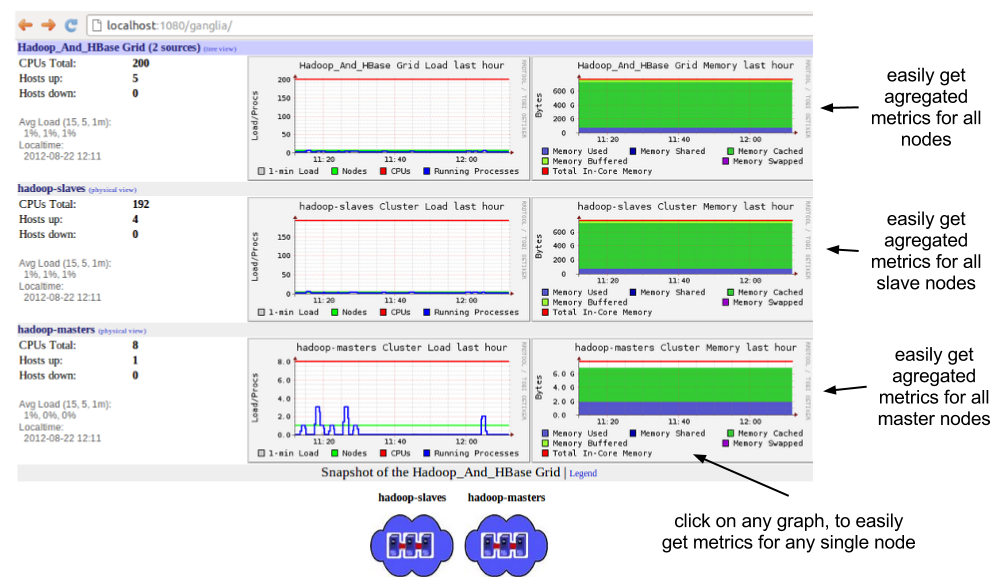
Task: Click the hadoop-slaves cloud cluster icon
Action: click(x=412, y=545)
